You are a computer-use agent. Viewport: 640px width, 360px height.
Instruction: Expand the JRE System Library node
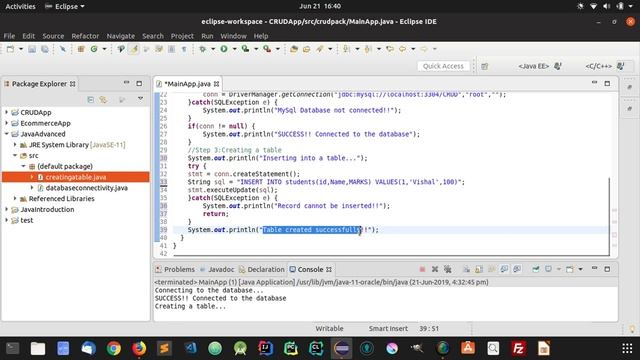pos(15,144)
